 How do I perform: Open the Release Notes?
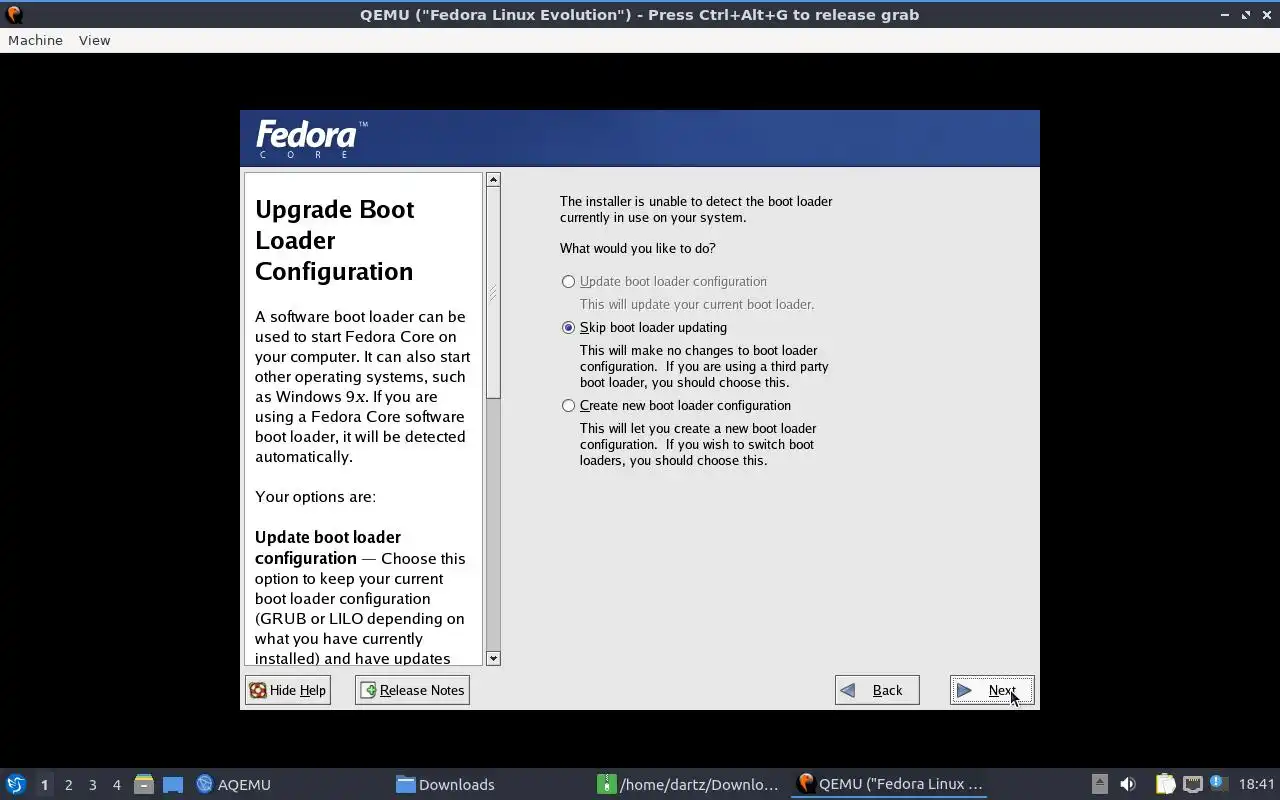pos(412,690)
